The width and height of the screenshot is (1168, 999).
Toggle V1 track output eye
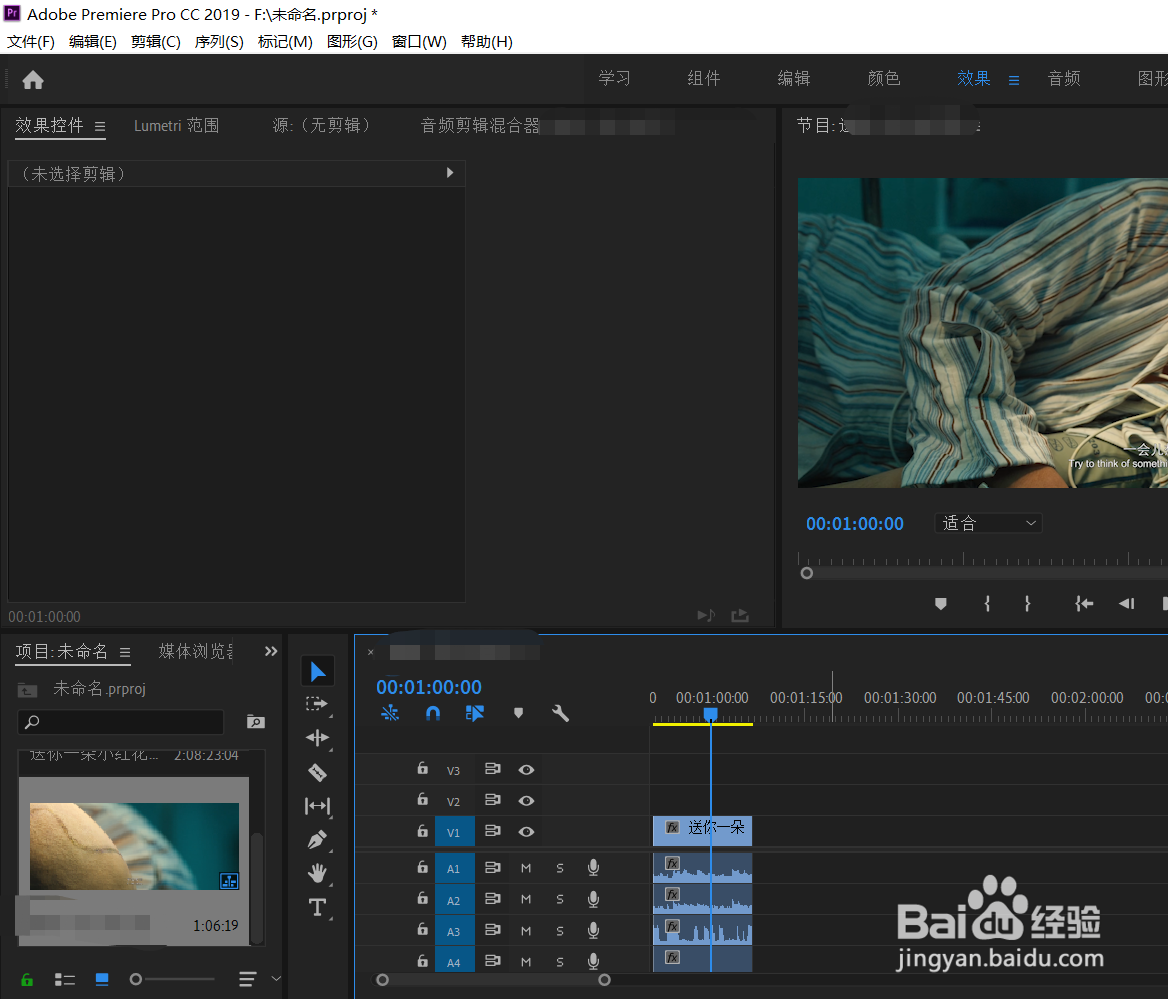(526, 831)
